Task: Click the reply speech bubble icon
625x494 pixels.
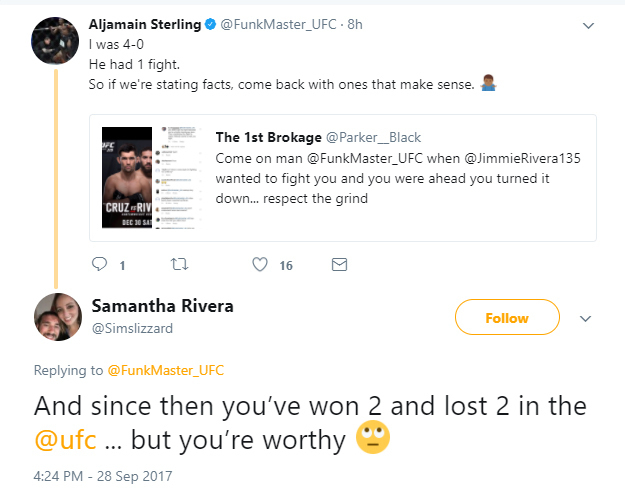Action: 99,264
